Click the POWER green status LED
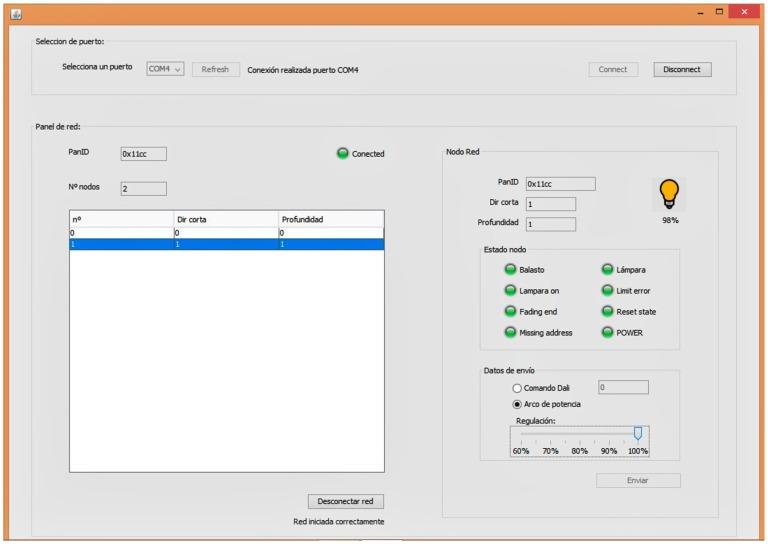The image size is (768, 544). pyautogui.click(x=607, y=333)
